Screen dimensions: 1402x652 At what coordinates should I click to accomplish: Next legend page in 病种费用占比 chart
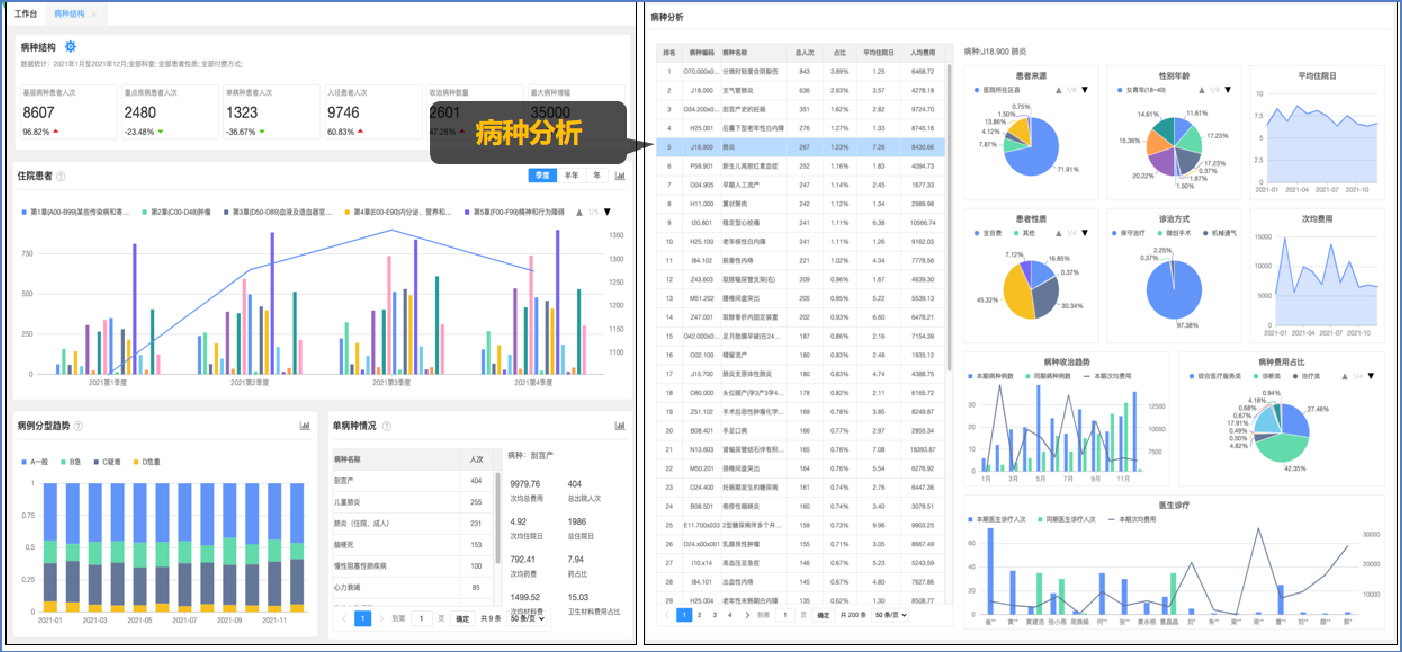(x=1371, y=376)
